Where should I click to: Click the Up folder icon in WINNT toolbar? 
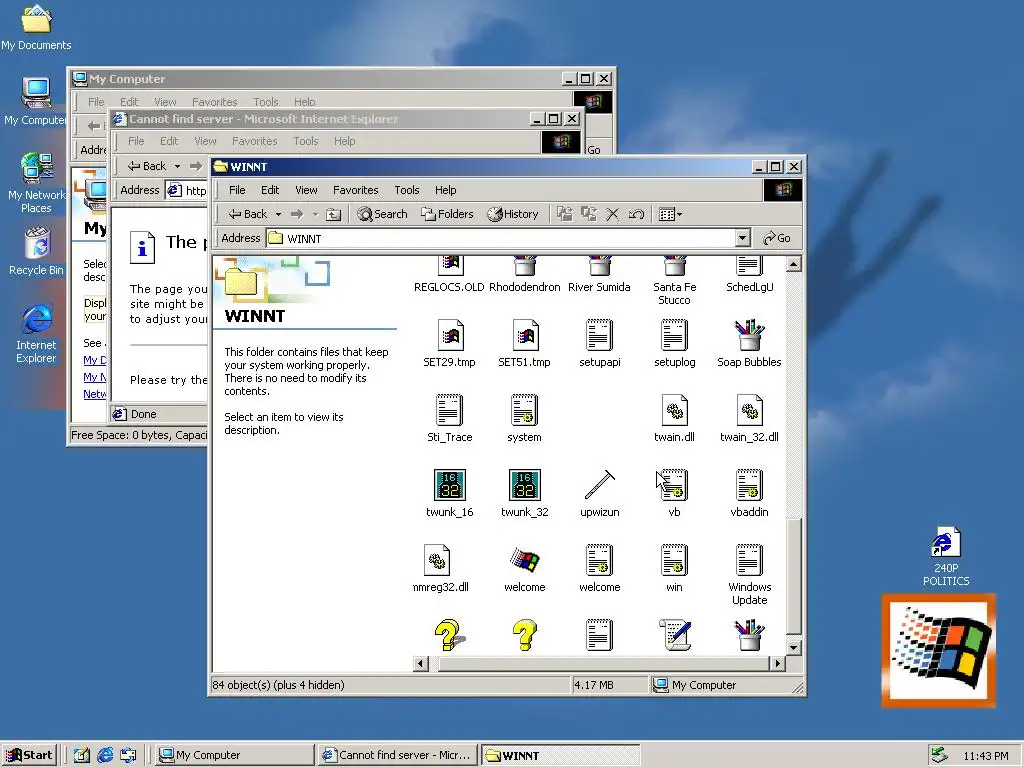[x=334, y=214]
